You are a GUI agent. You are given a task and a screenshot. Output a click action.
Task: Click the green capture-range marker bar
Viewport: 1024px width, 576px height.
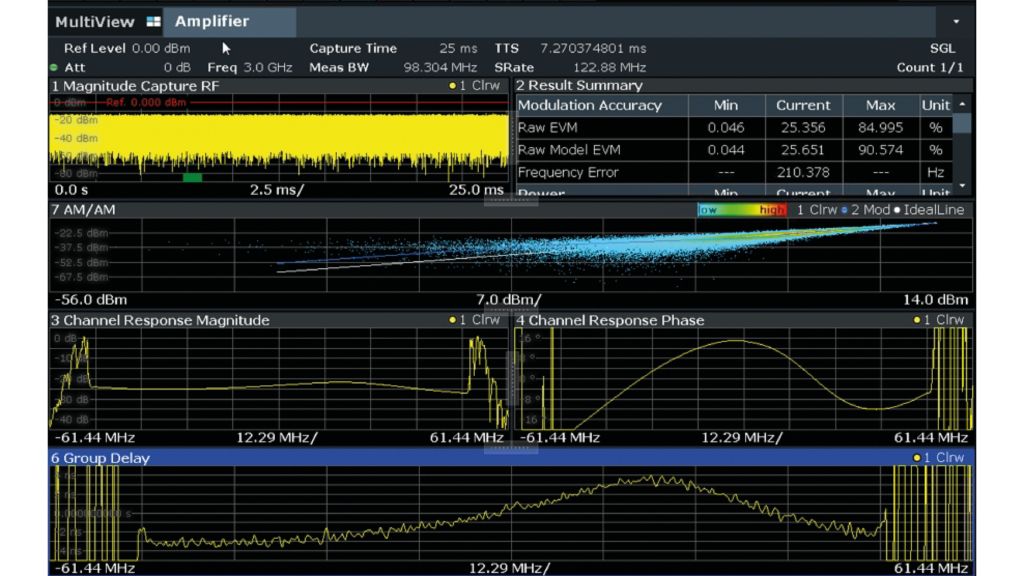[x=193, y=177]
